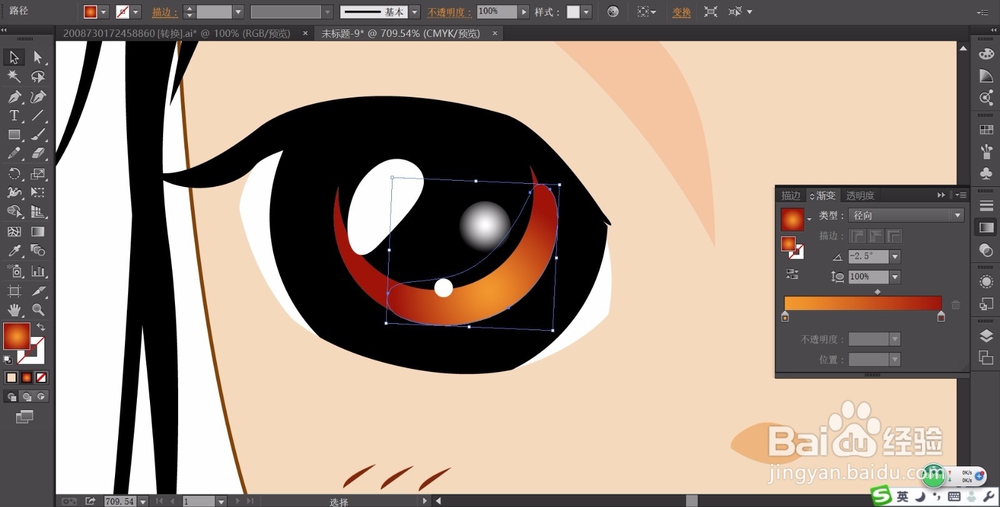Select the Paintbrush tool
Image resolution: width=1000 pixels, height=507 pixels.
(38, 135)
